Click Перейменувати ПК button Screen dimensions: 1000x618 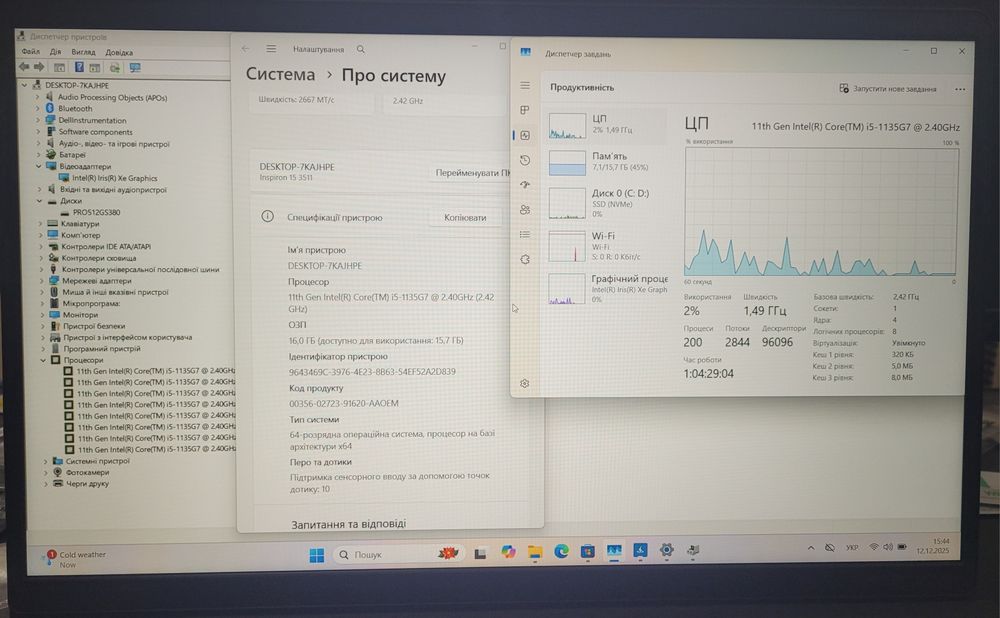click(x=471, y=172)
